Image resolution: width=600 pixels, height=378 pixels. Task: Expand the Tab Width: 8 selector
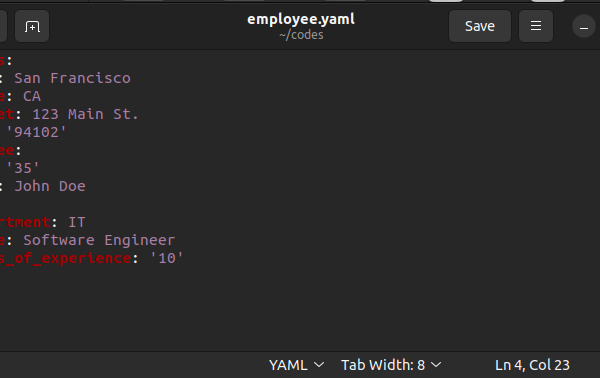[391, 365]
